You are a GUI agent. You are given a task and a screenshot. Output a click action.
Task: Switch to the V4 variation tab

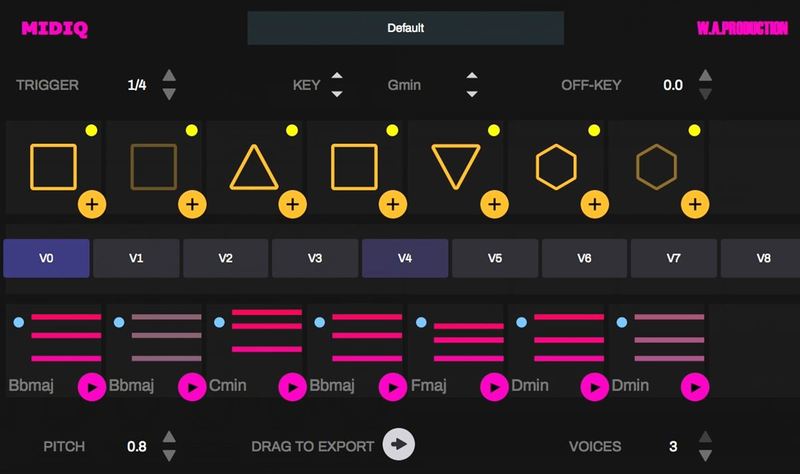[405, 258]
